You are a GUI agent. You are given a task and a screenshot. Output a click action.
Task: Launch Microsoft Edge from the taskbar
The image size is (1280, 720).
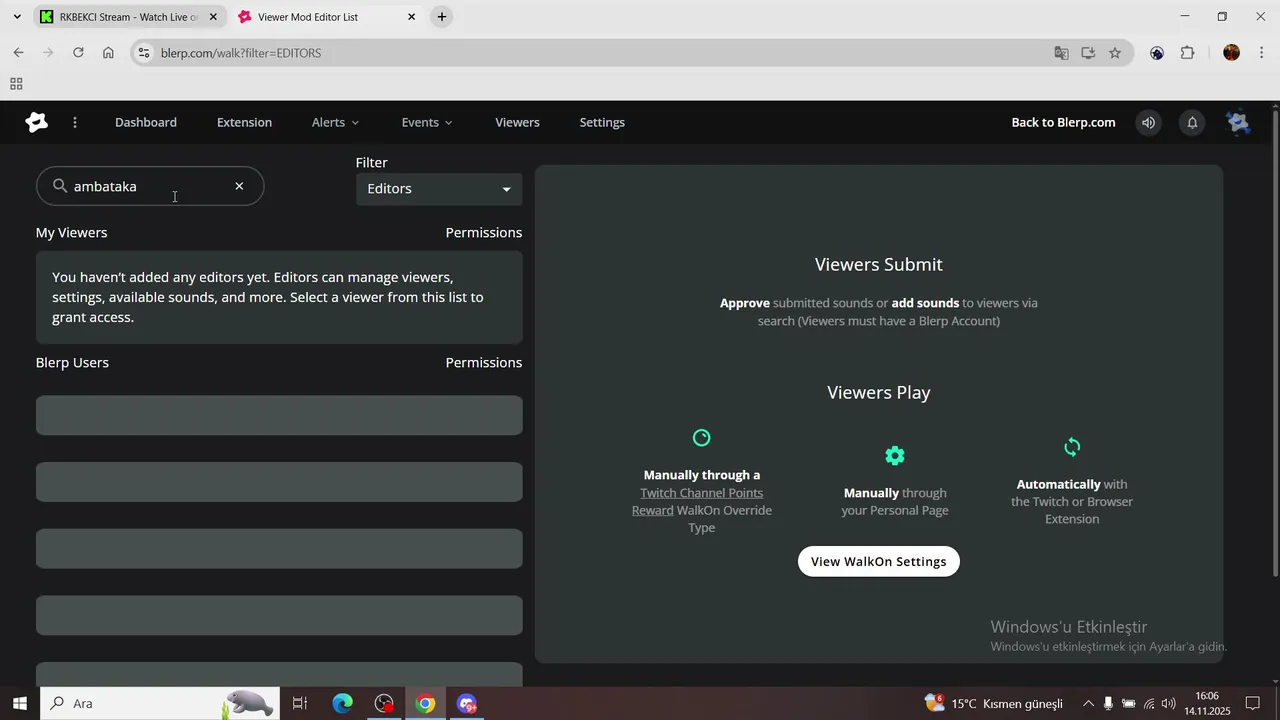coord(342,703)
